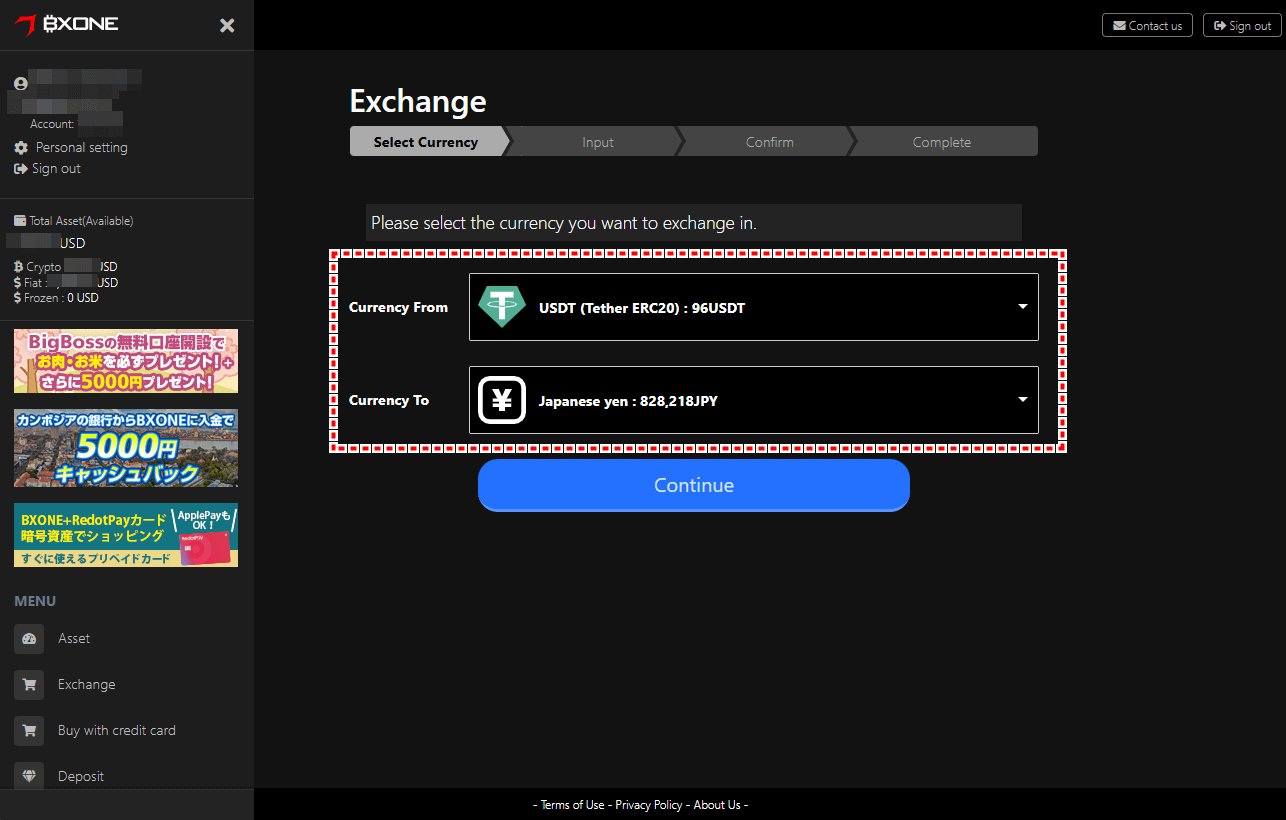Click the Buy with credit card cart icon
This screenshot has height=820, width=1286.
pos(29,730)
